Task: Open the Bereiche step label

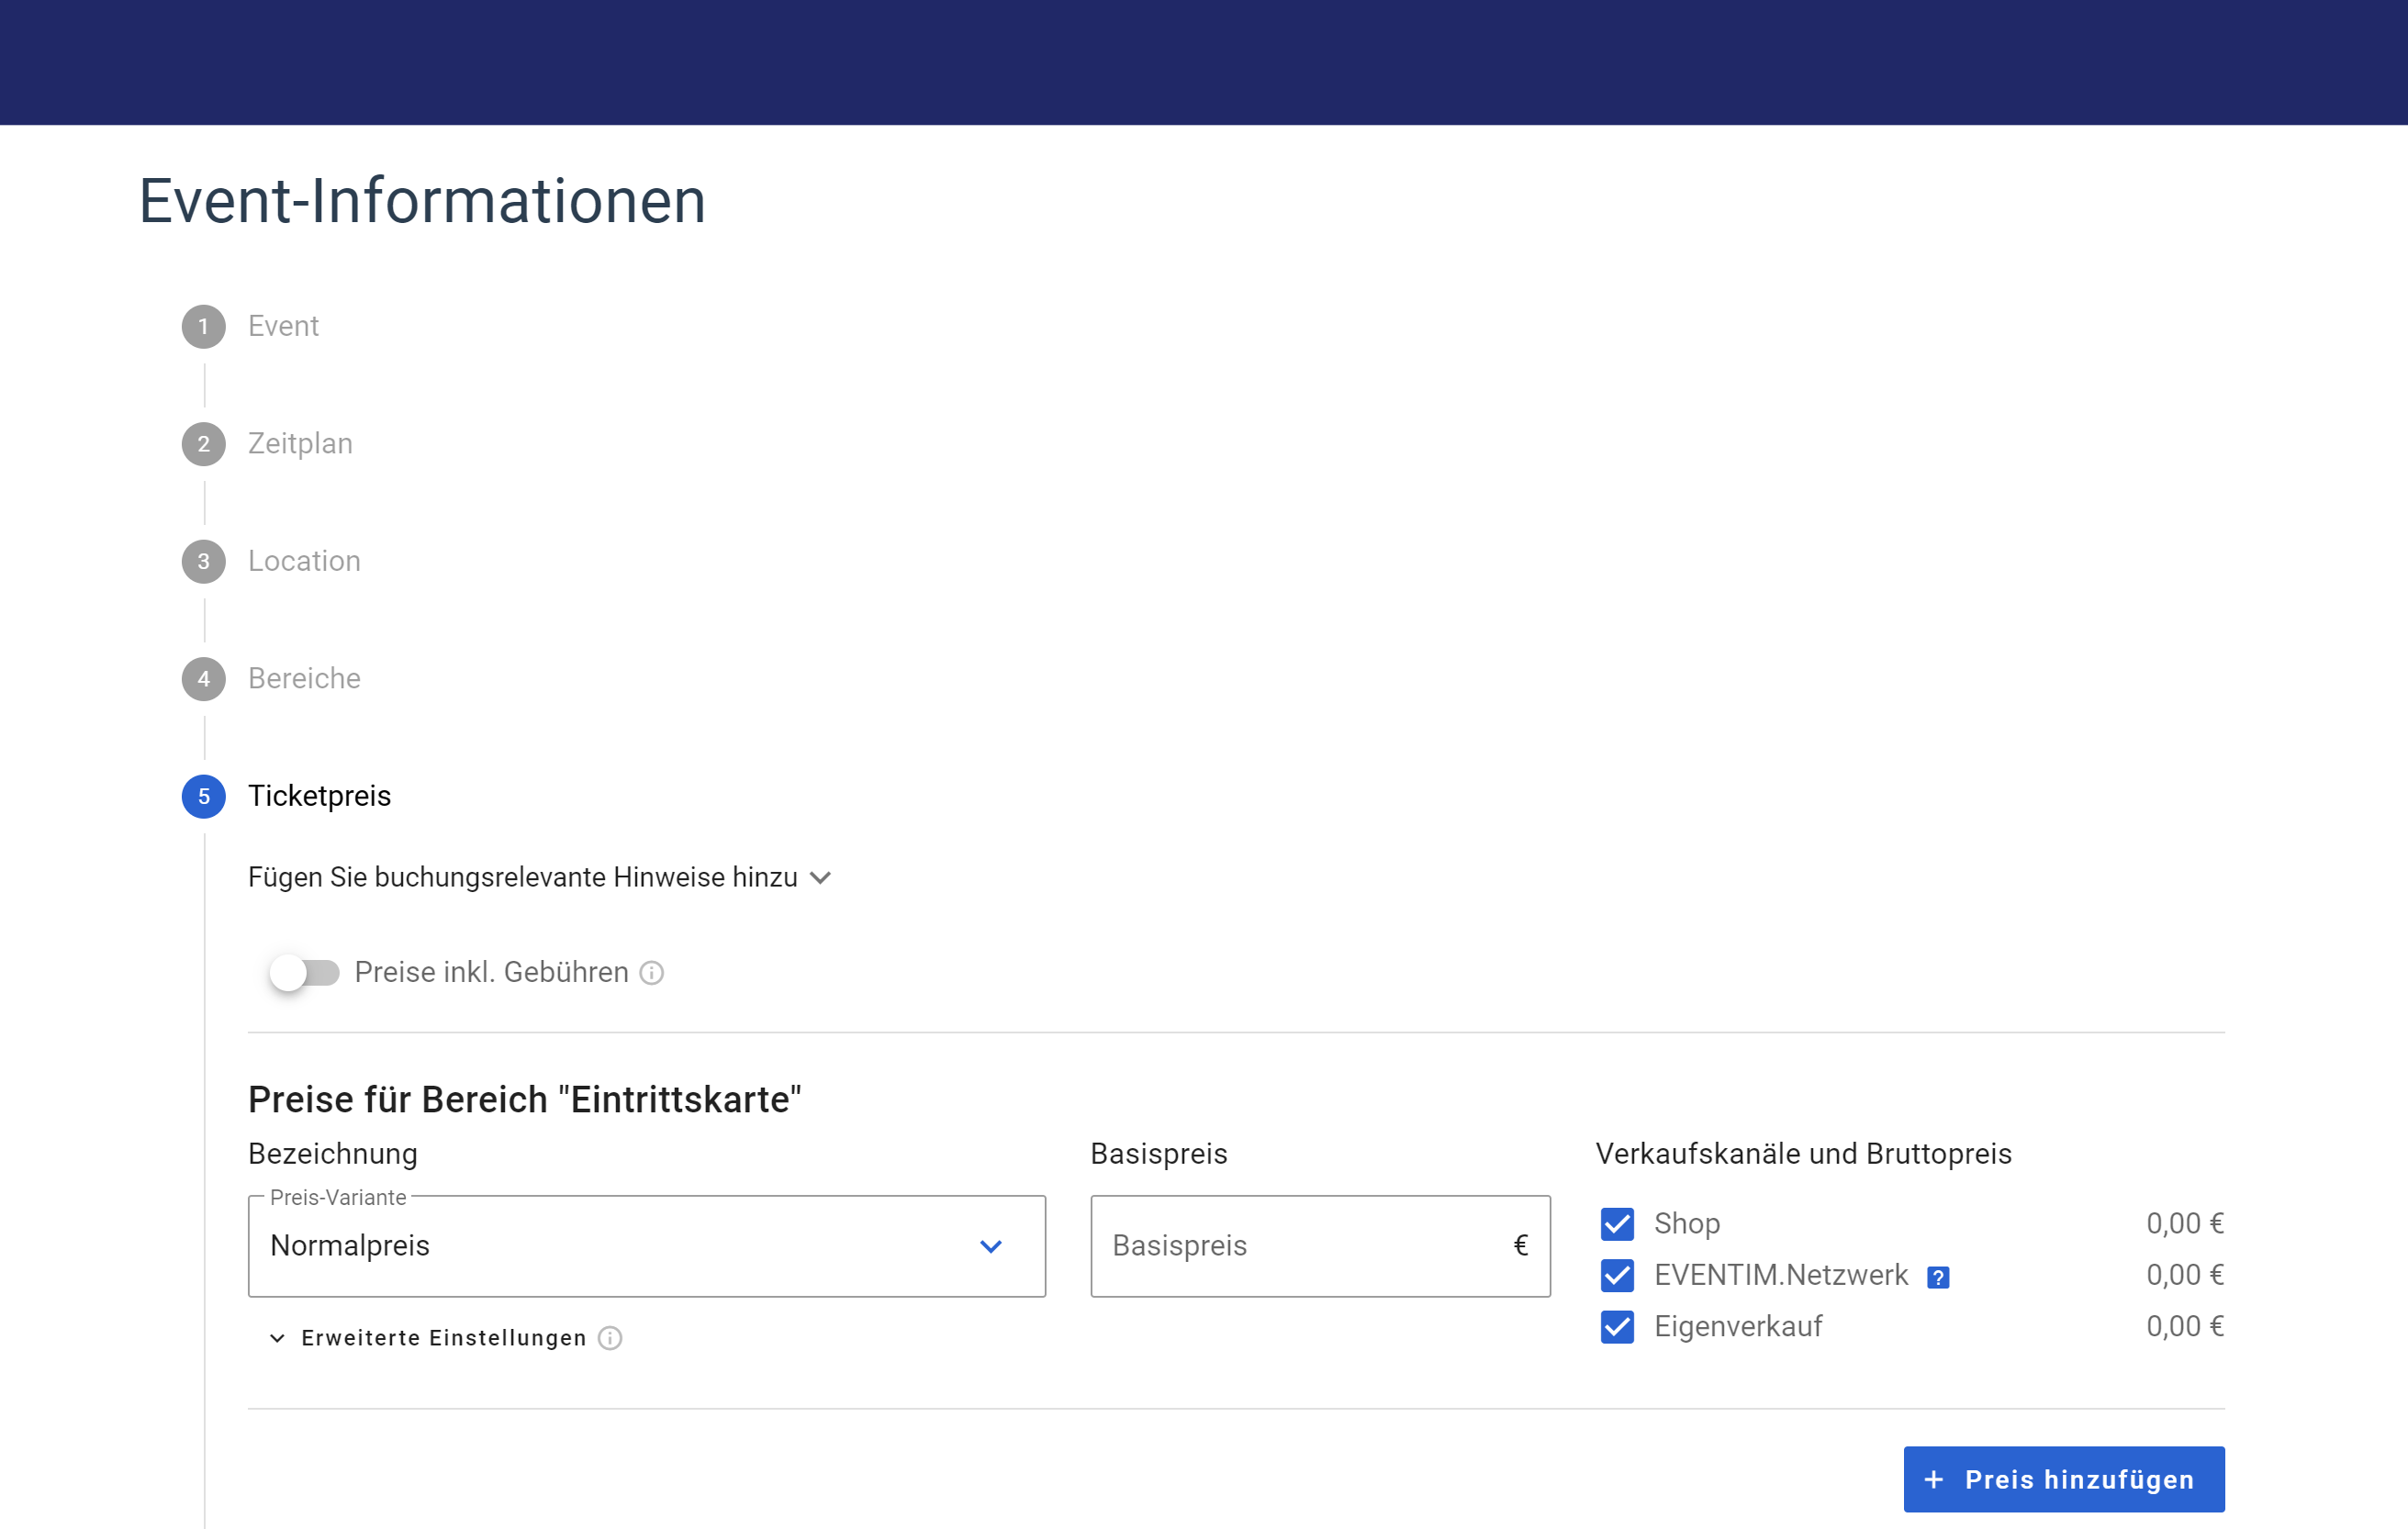Action: click(x=304, y=679)
